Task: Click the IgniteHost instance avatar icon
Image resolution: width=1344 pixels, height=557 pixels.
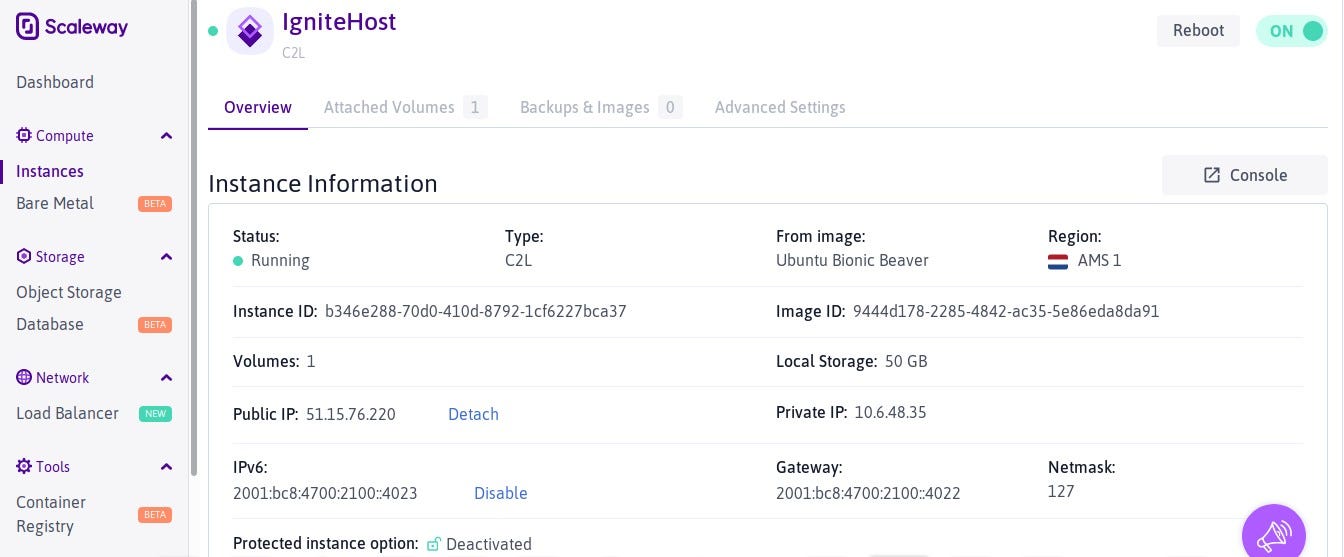Action: coord(250,31)
